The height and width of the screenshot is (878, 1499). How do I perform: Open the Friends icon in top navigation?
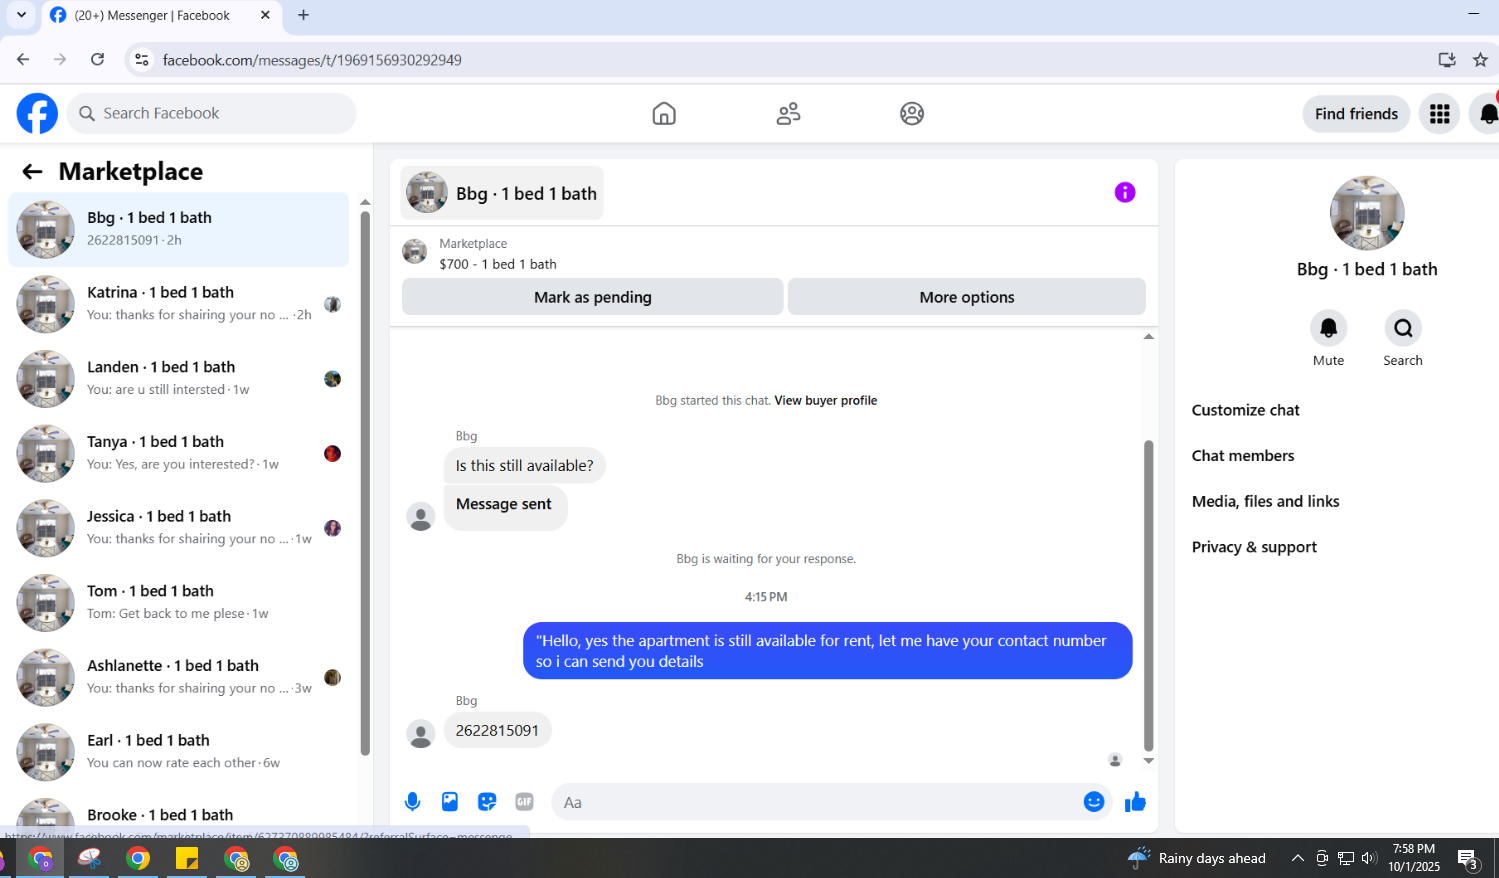coord(788,114)
